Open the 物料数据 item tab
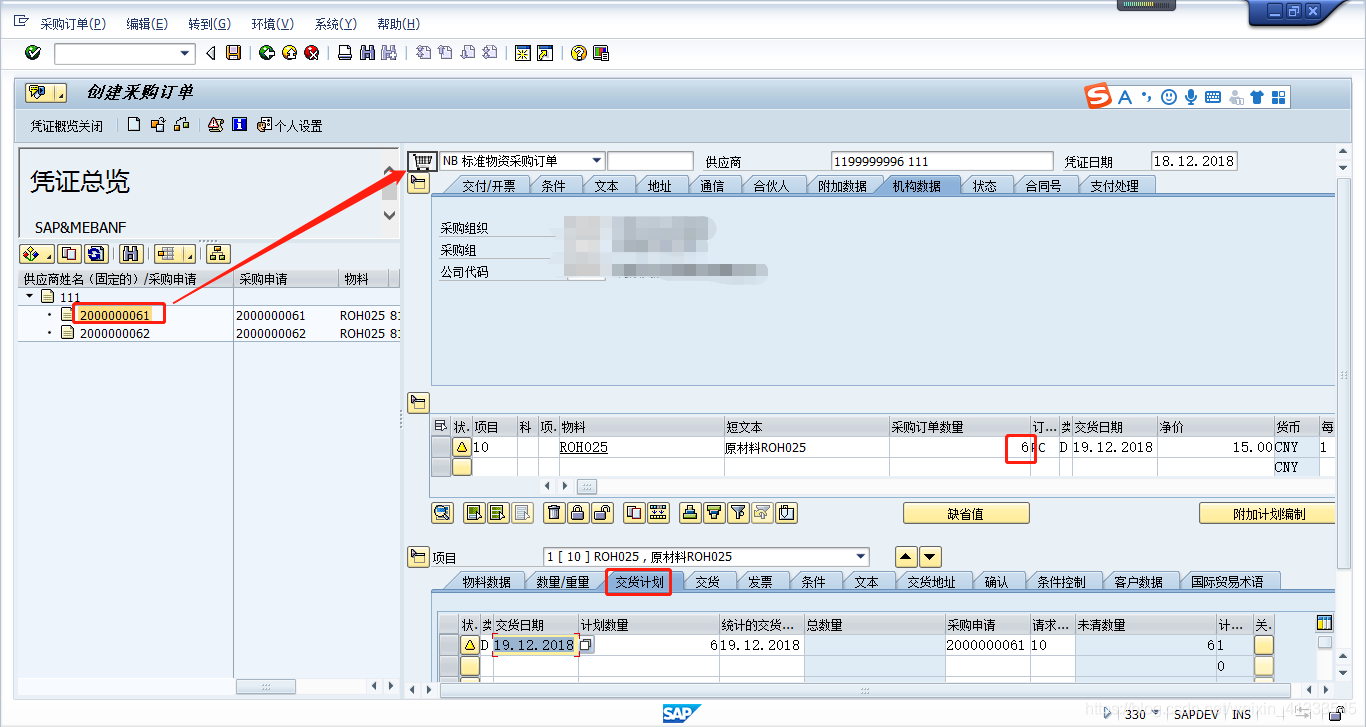The width and height of the screenshot is (1366, 727). tap(486, 581)
